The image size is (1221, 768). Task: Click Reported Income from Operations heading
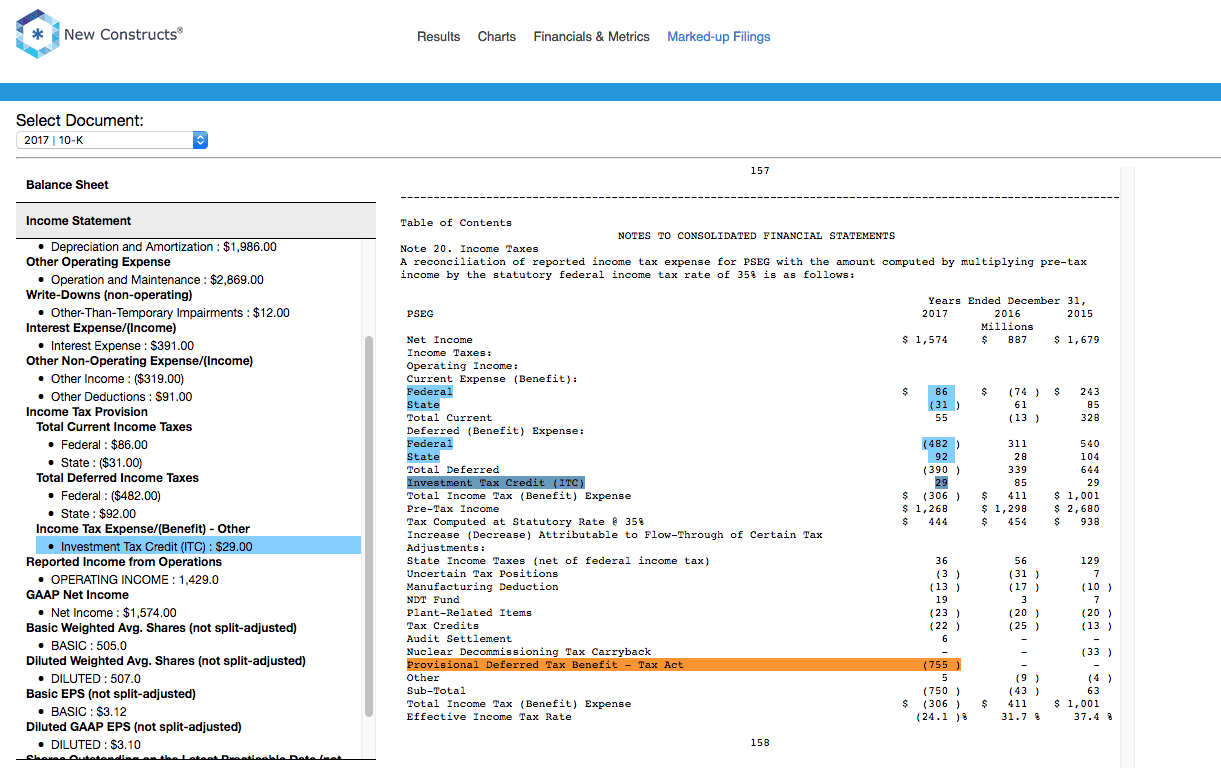(x=124, y=562)
